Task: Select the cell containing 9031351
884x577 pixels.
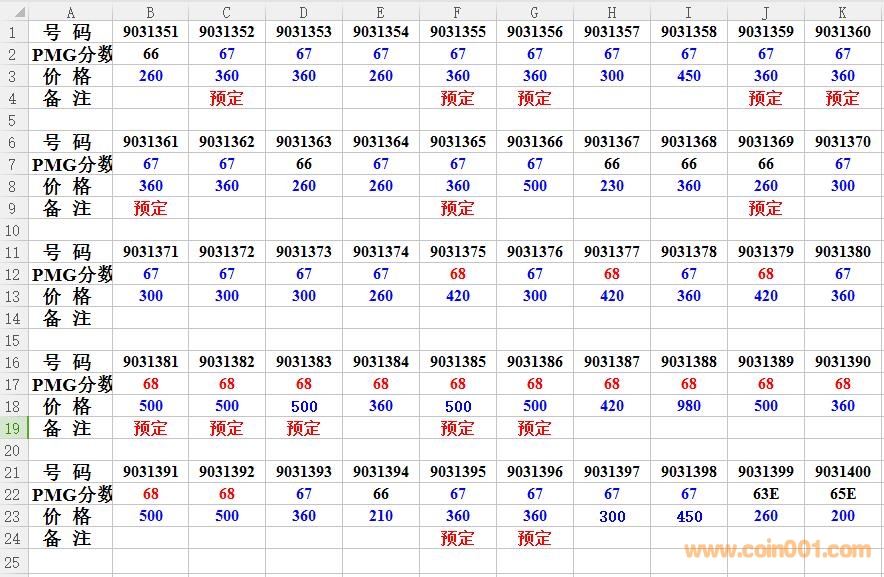Action: point(150,32)
